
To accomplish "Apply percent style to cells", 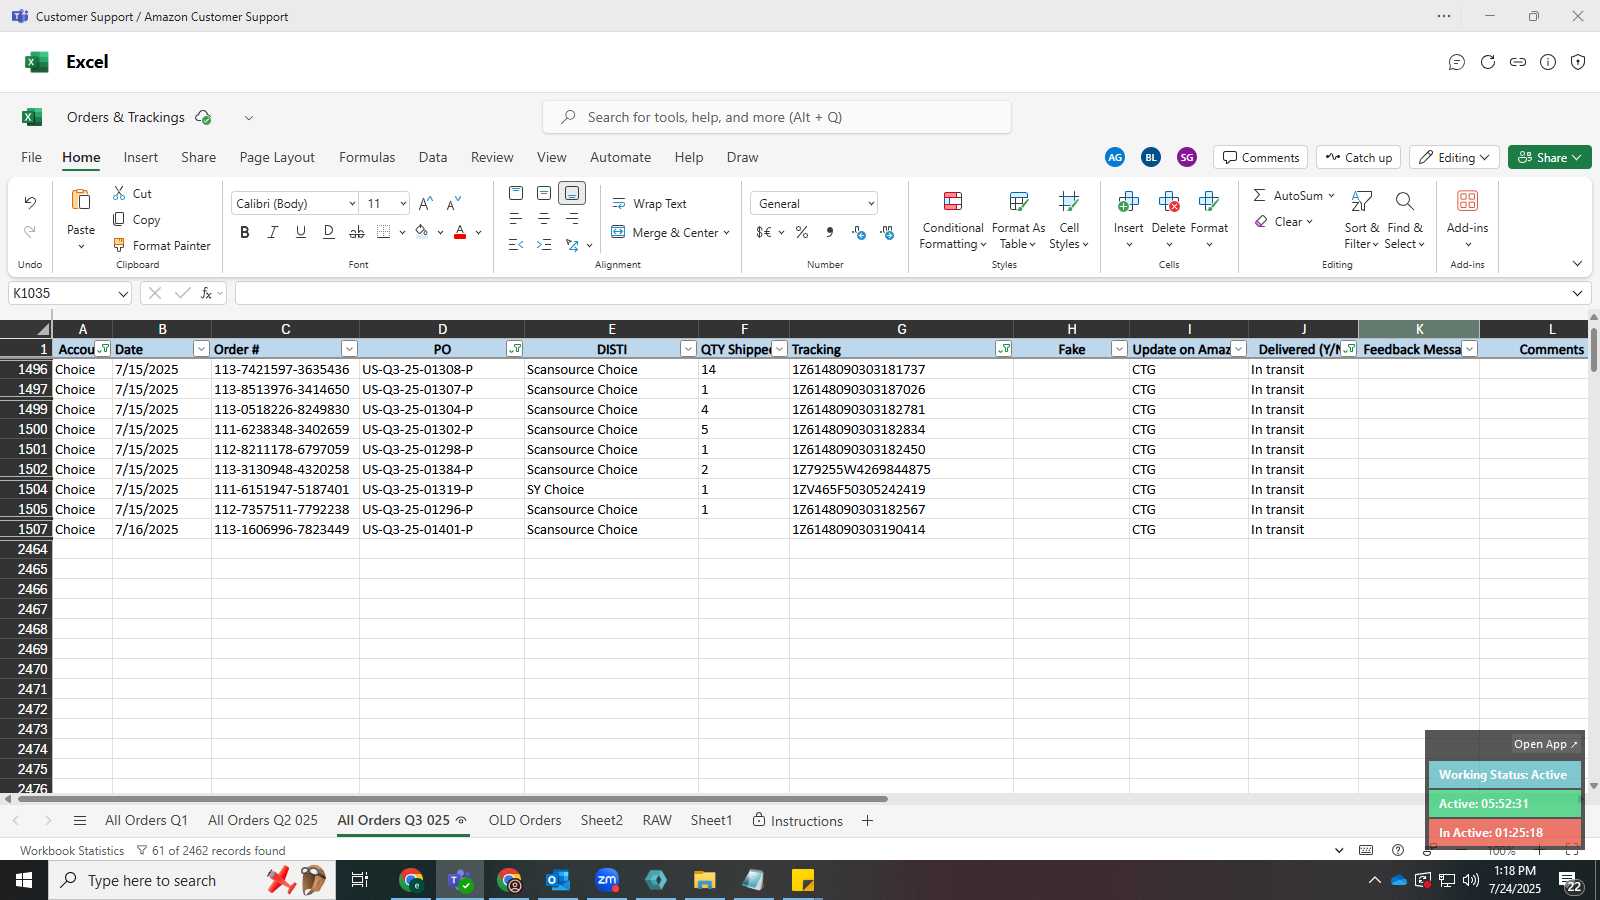I will tap(802, 232).
